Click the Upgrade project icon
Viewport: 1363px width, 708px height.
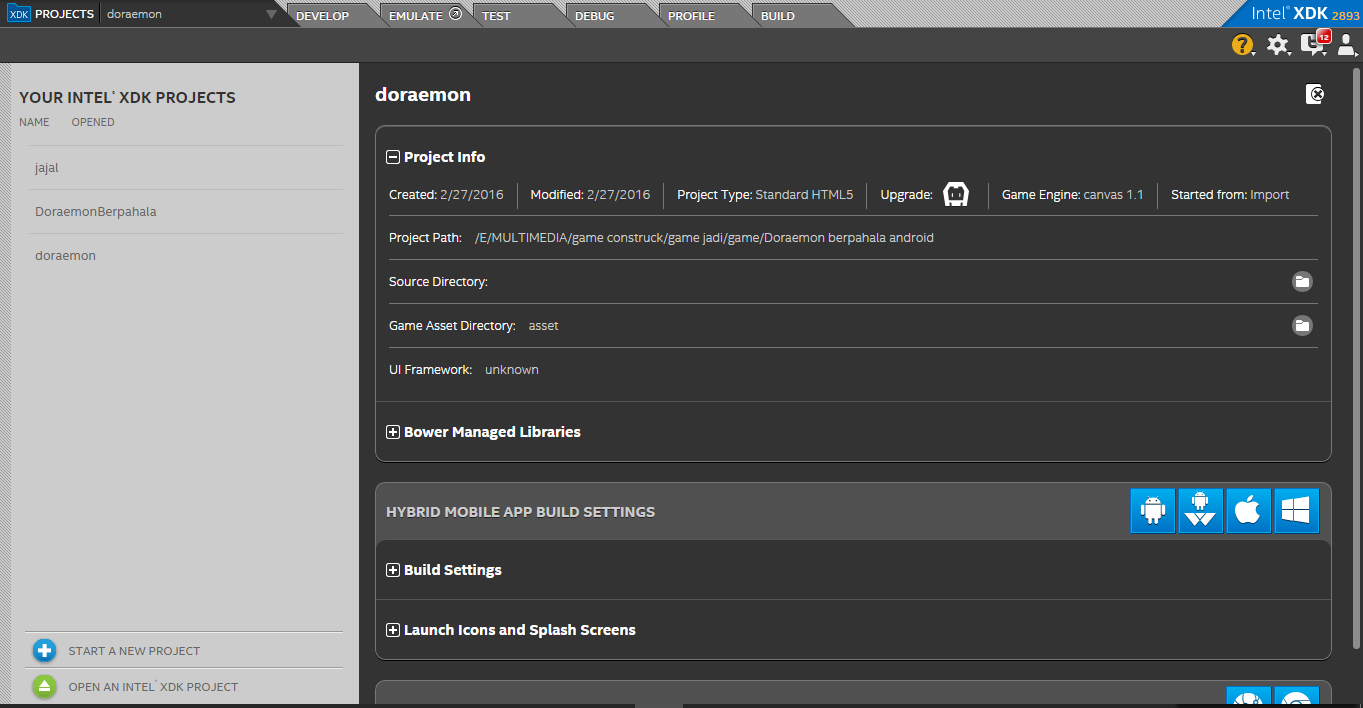pos(956,195)
